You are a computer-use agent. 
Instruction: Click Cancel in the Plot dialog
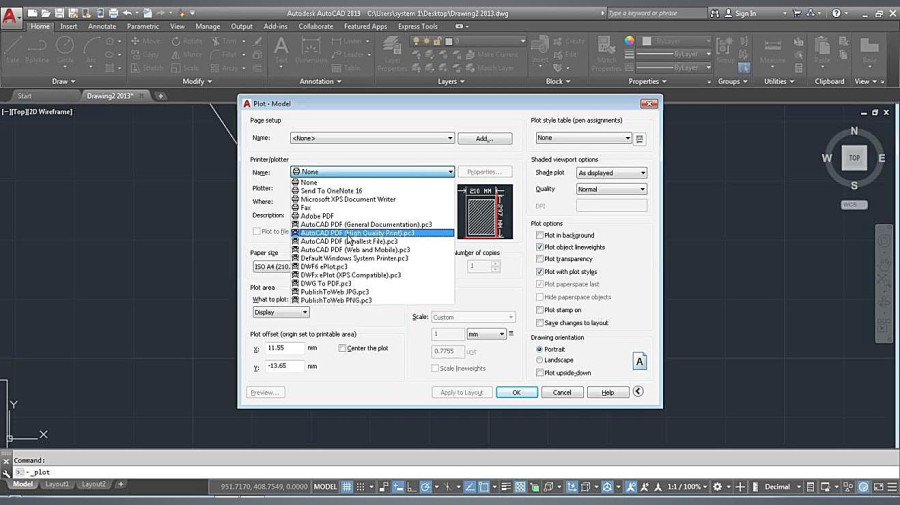click(562, 393)
